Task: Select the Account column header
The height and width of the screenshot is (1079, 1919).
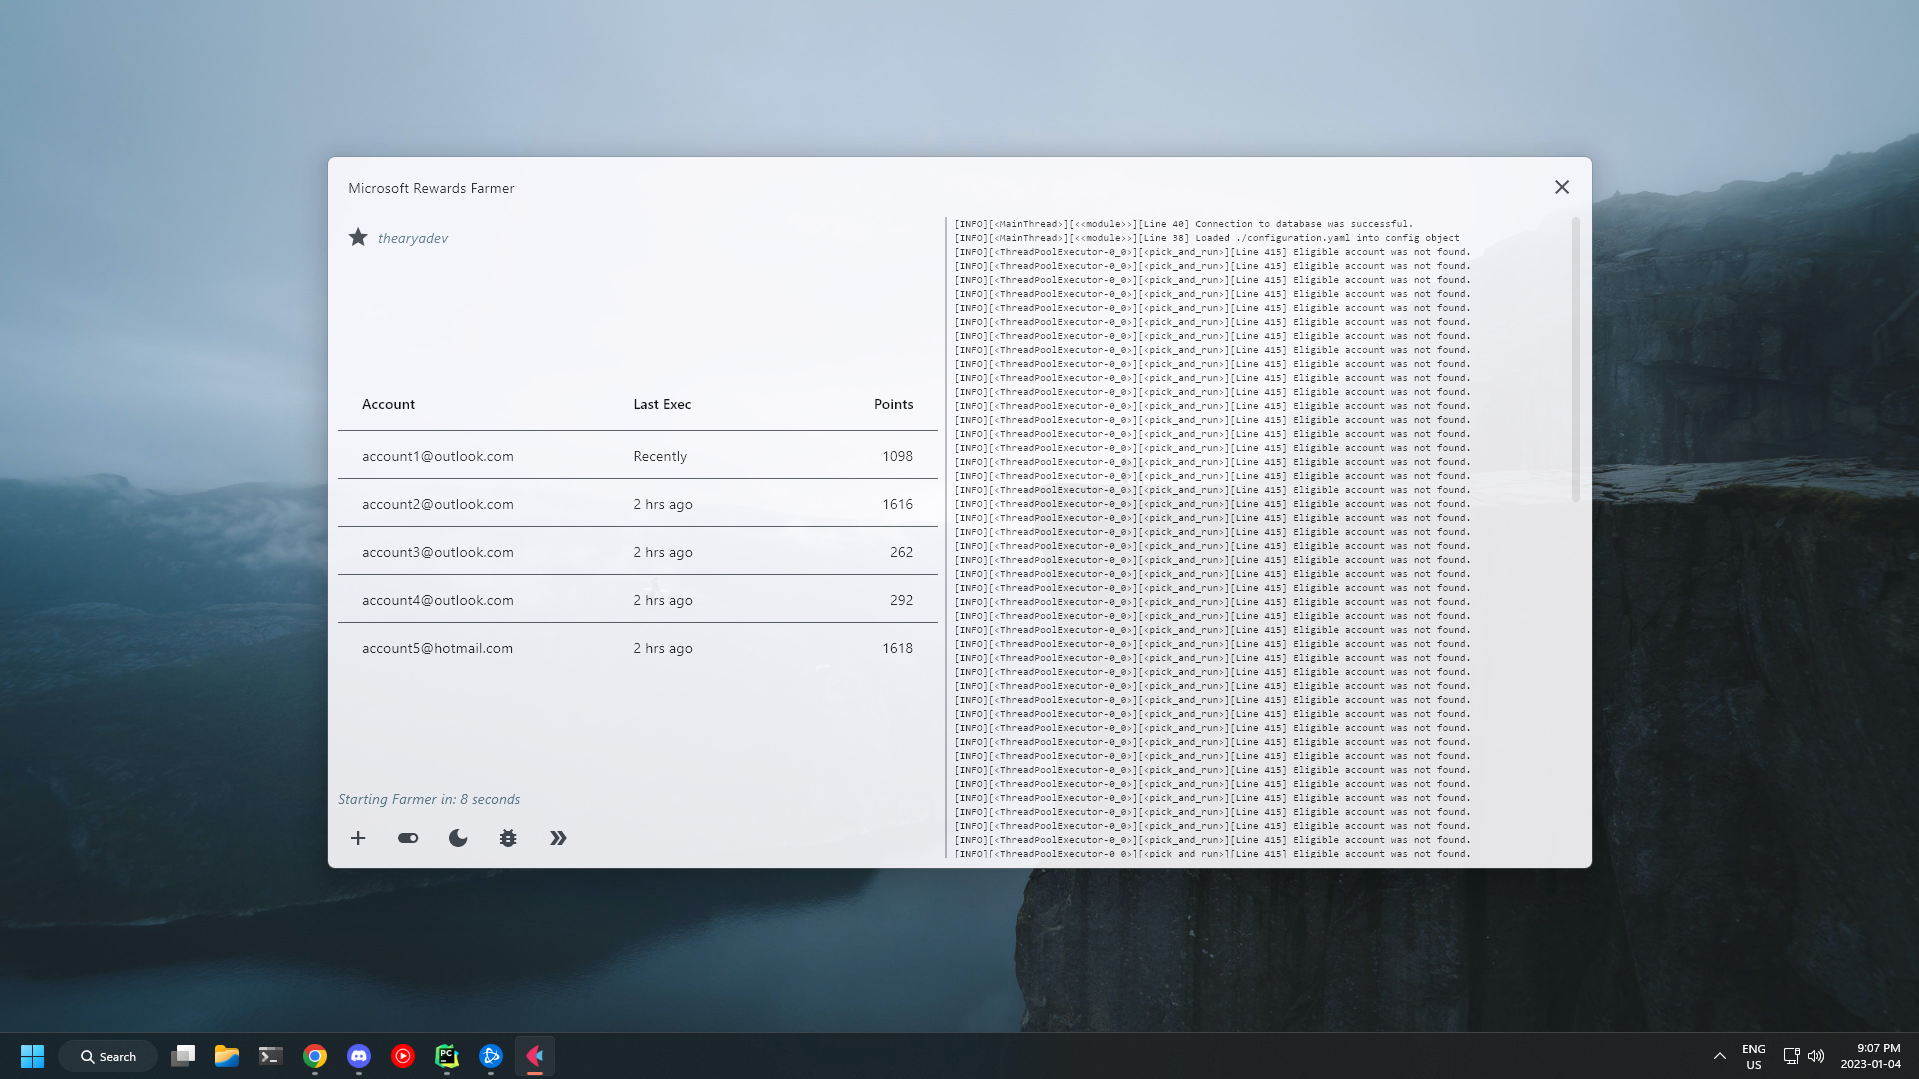Action: (388, 404)
